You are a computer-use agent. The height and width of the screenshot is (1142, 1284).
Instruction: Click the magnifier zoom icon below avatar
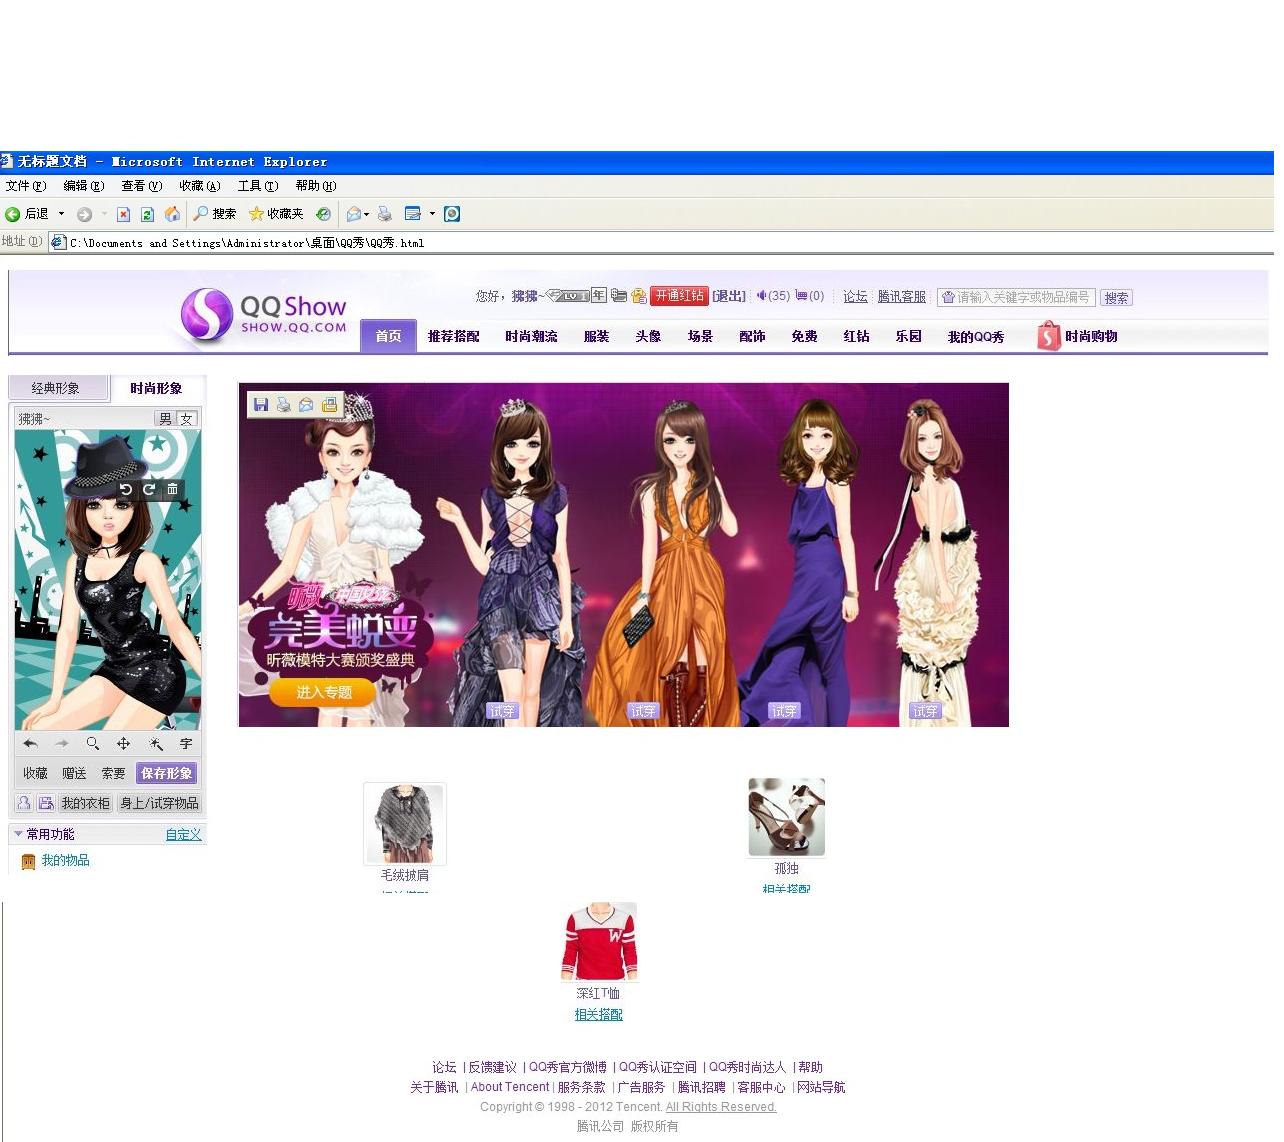point(92,743)
